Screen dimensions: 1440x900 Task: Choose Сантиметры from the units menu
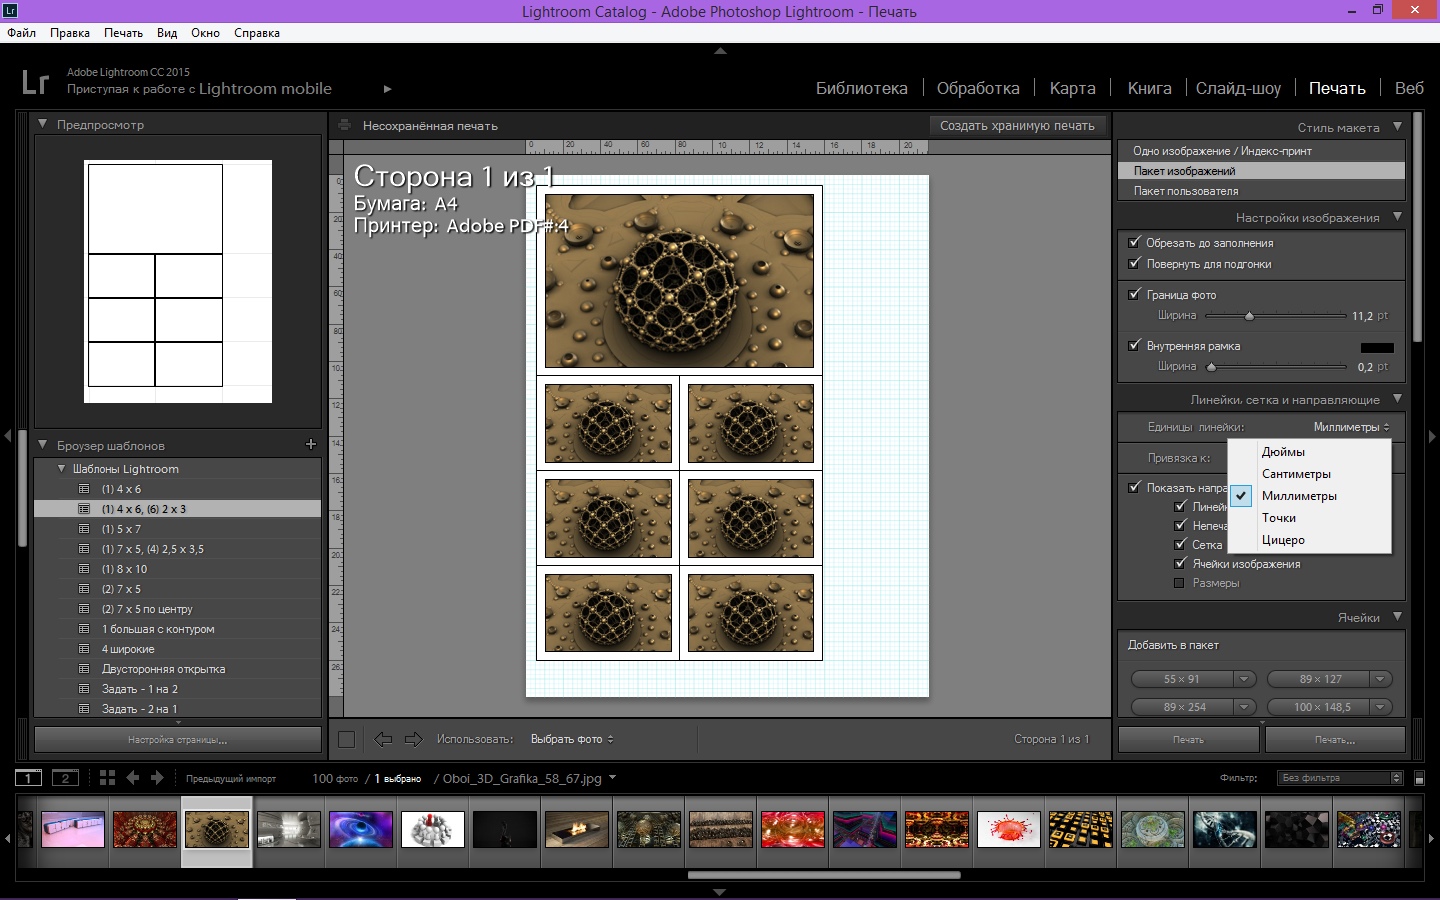point(1296,474)
